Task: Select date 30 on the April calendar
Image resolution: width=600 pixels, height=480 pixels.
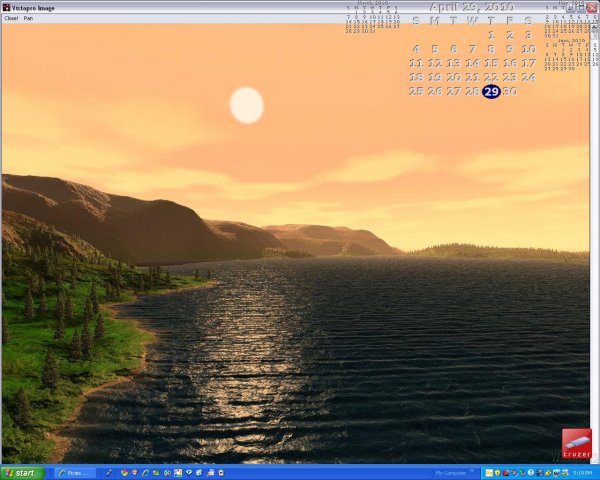Action: pyautogui.click(x=510, y=92)
